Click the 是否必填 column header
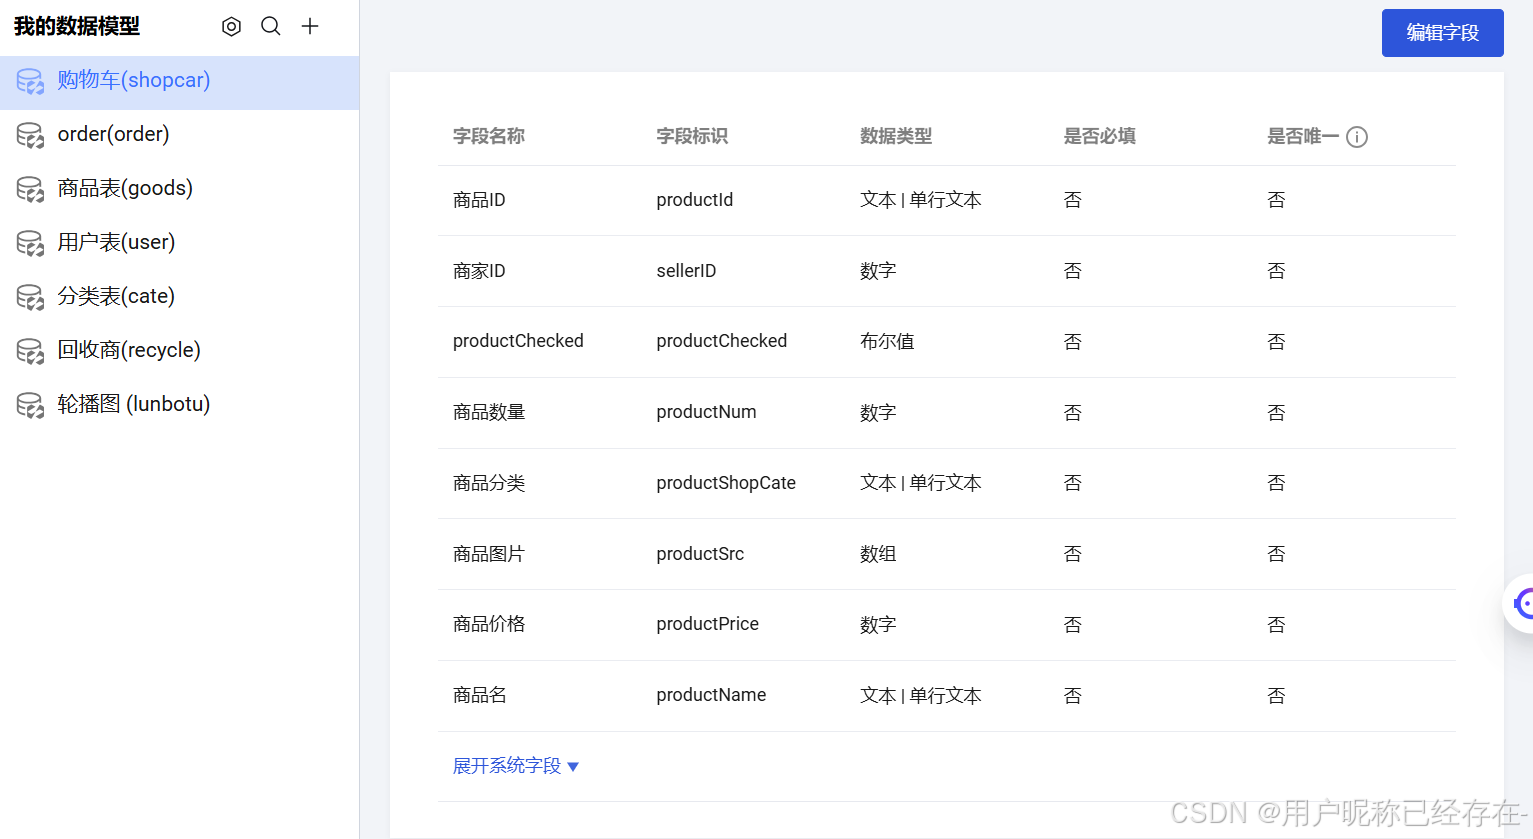Viewport: 1533px width, 839px height. (1100, 136)
